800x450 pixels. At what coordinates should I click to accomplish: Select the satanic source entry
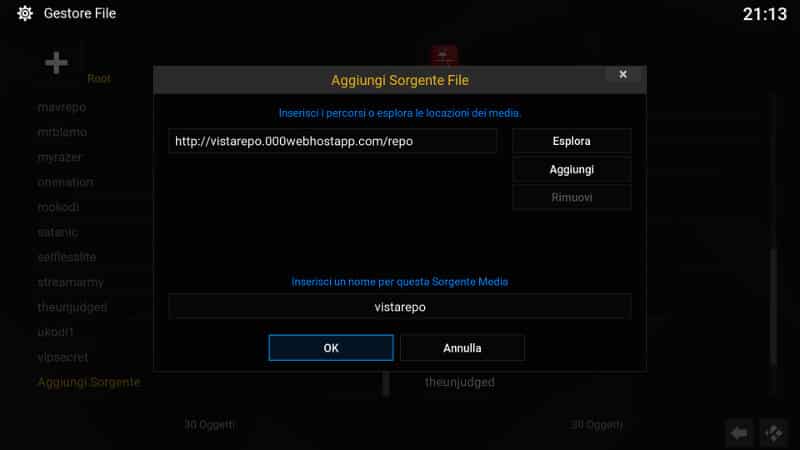point(58,232)
